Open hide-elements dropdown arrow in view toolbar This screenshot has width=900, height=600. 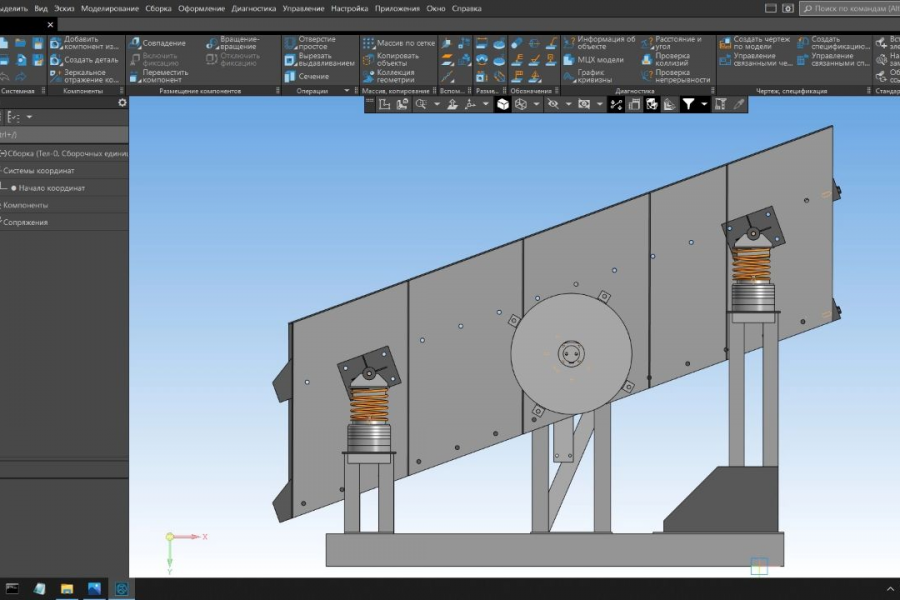[568, 104]
